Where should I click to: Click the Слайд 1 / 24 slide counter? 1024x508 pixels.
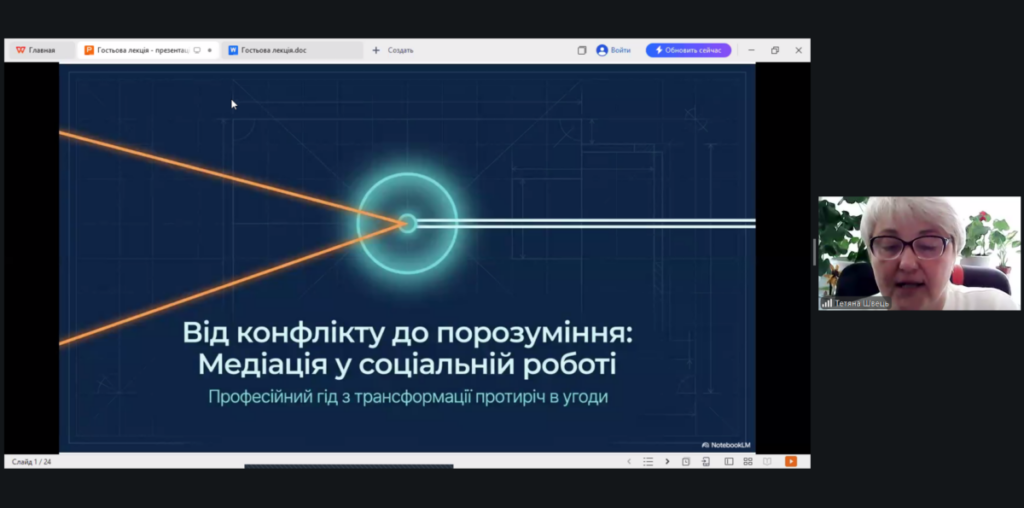pos(31,461)
